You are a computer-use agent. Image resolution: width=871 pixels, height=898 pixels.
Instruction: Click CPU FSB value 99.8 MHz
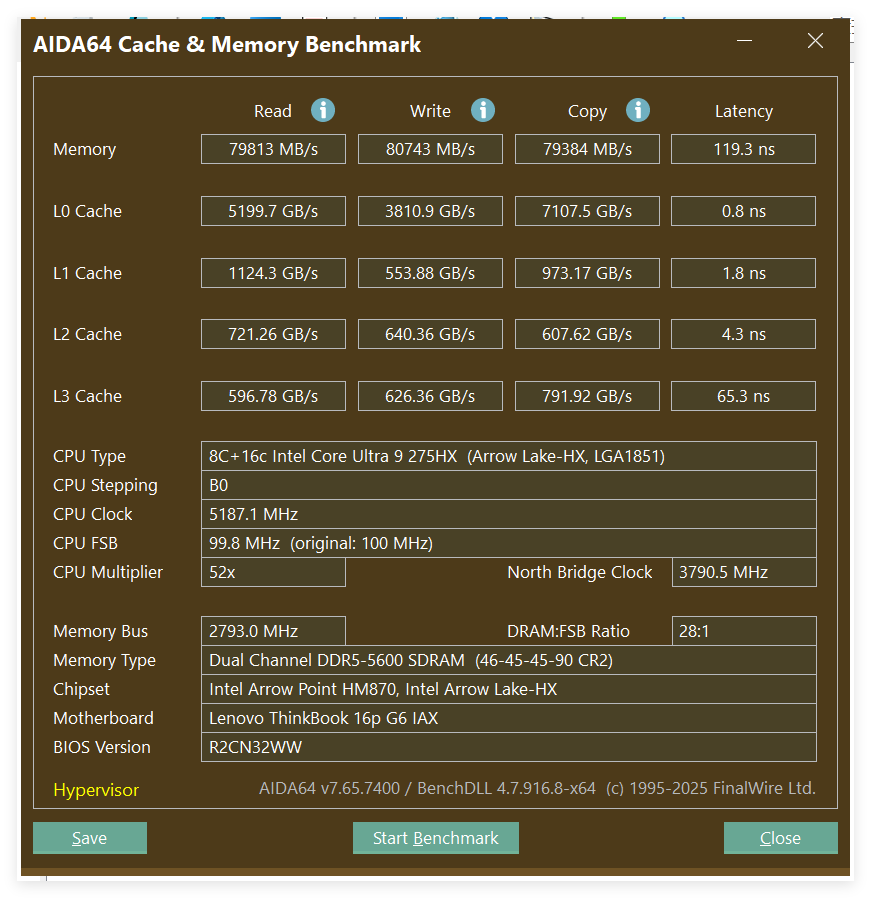509,543
